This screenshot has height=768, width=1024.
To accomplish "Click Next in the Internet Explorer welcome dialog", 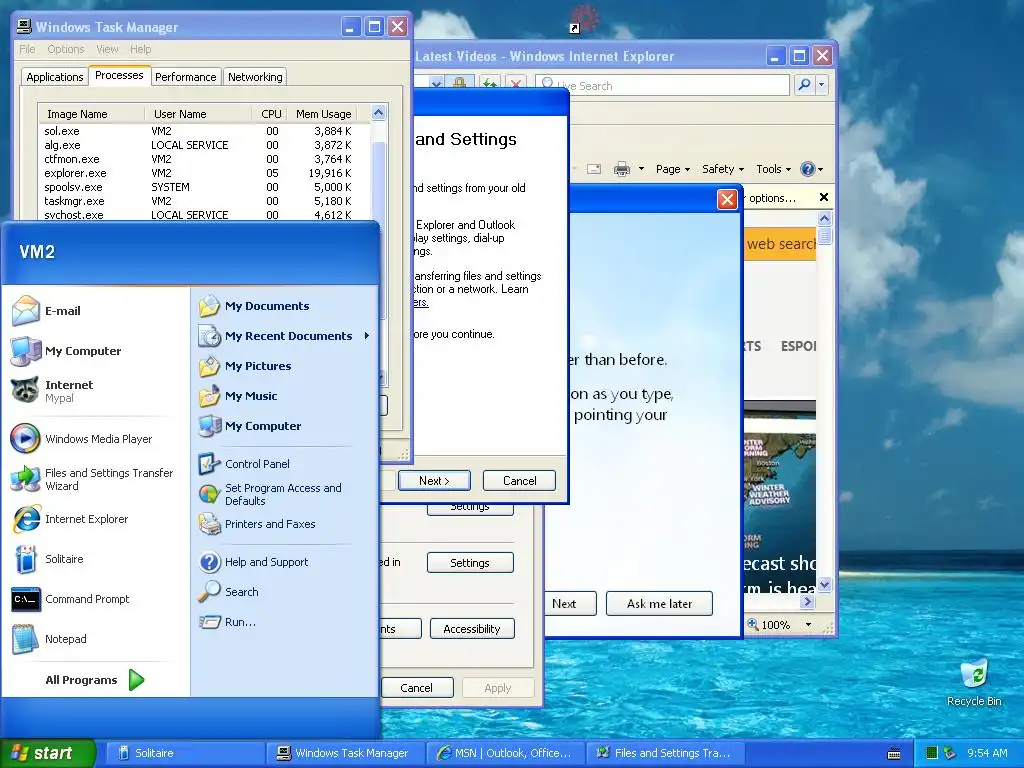I will point(569,603).
